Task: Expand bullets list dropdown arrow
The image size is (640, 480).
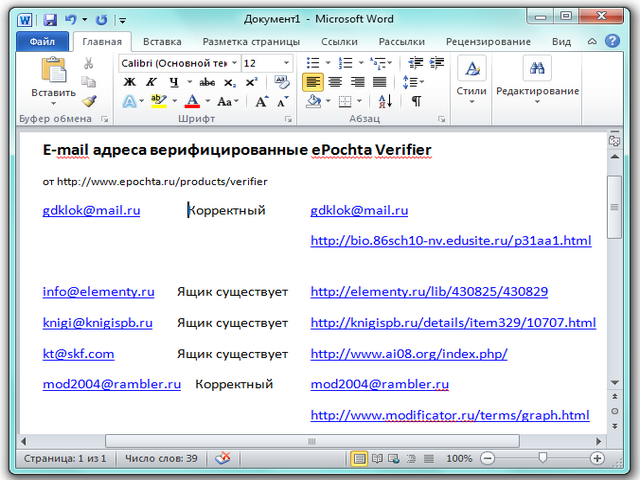Action: [x=328, y=63]
